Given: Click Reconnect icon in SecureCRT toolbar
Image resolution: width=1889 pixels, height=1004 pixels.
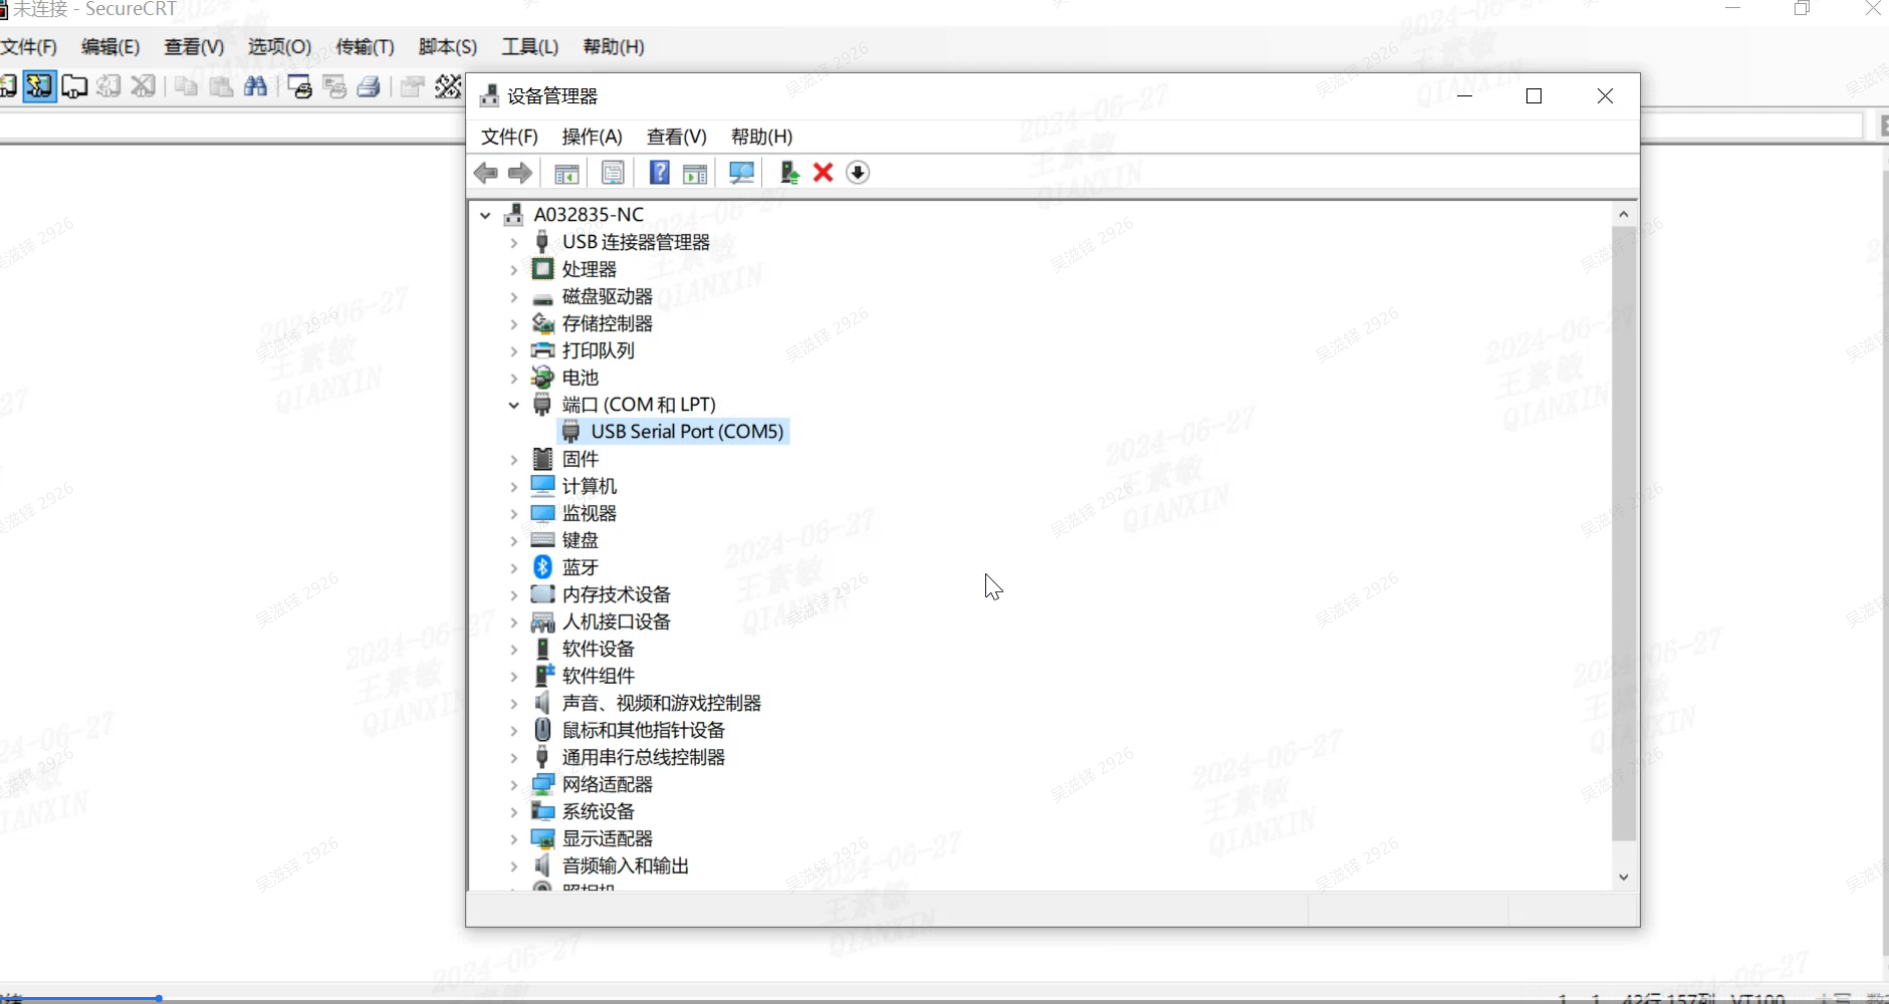Looking at the screenshot, I should click(x=109, y=86).
